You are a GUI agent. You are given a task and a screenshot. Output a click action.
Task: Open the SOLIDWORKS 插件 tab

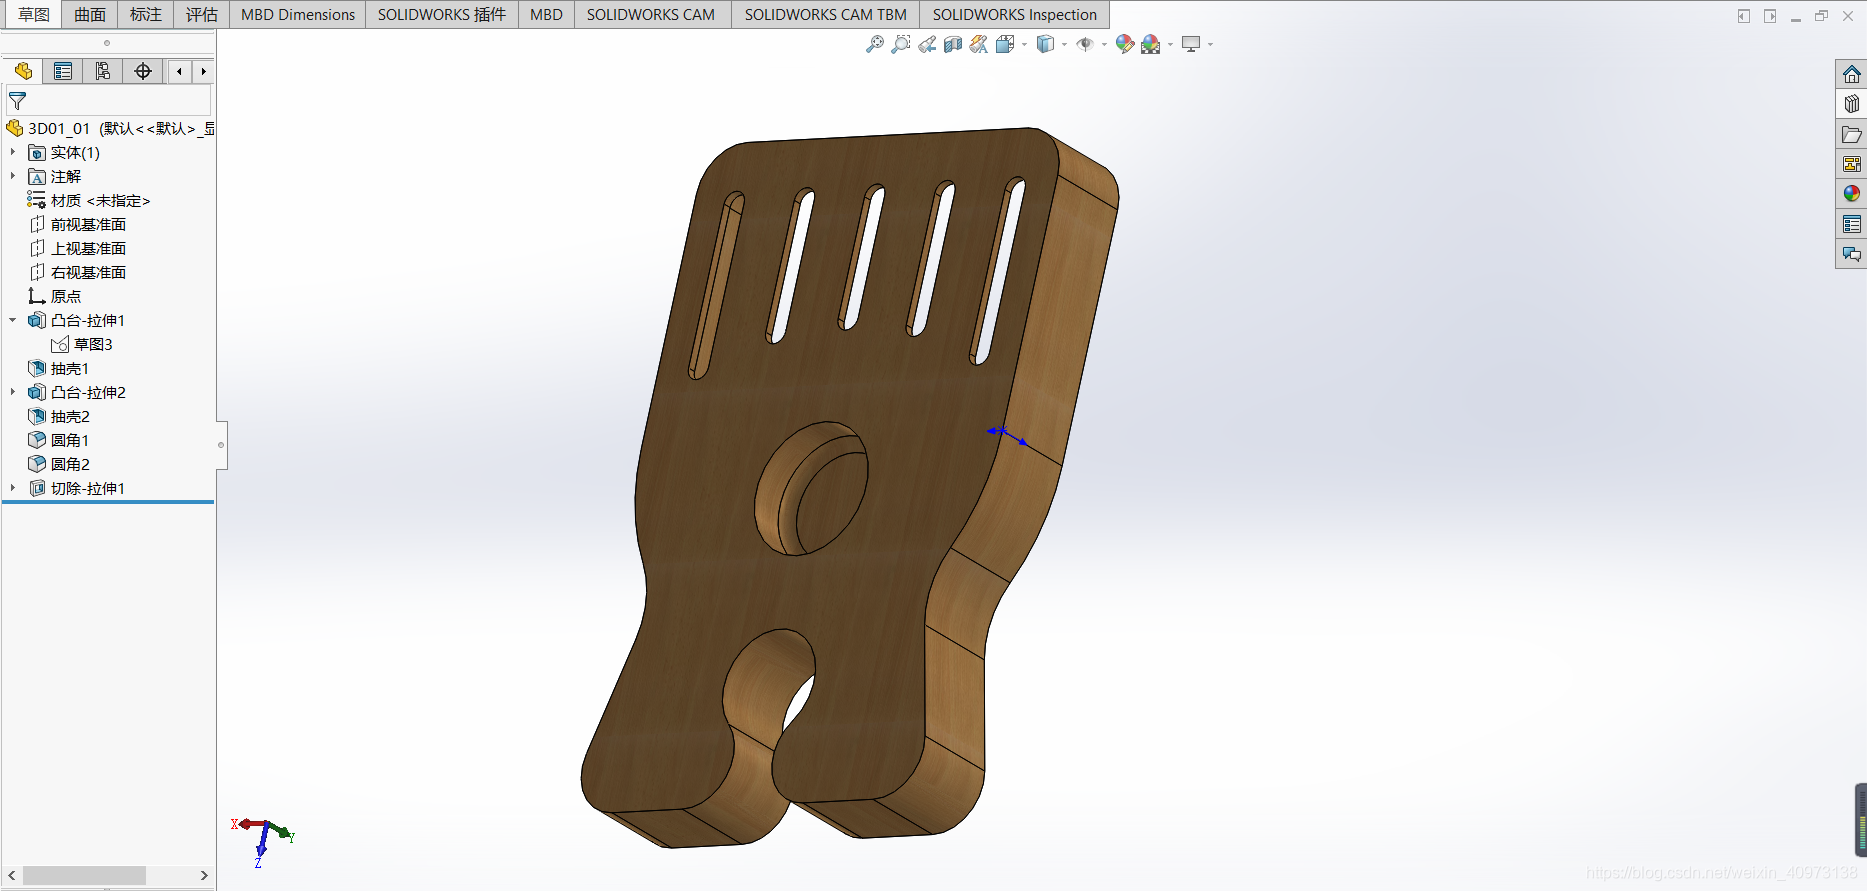point(442,14)
